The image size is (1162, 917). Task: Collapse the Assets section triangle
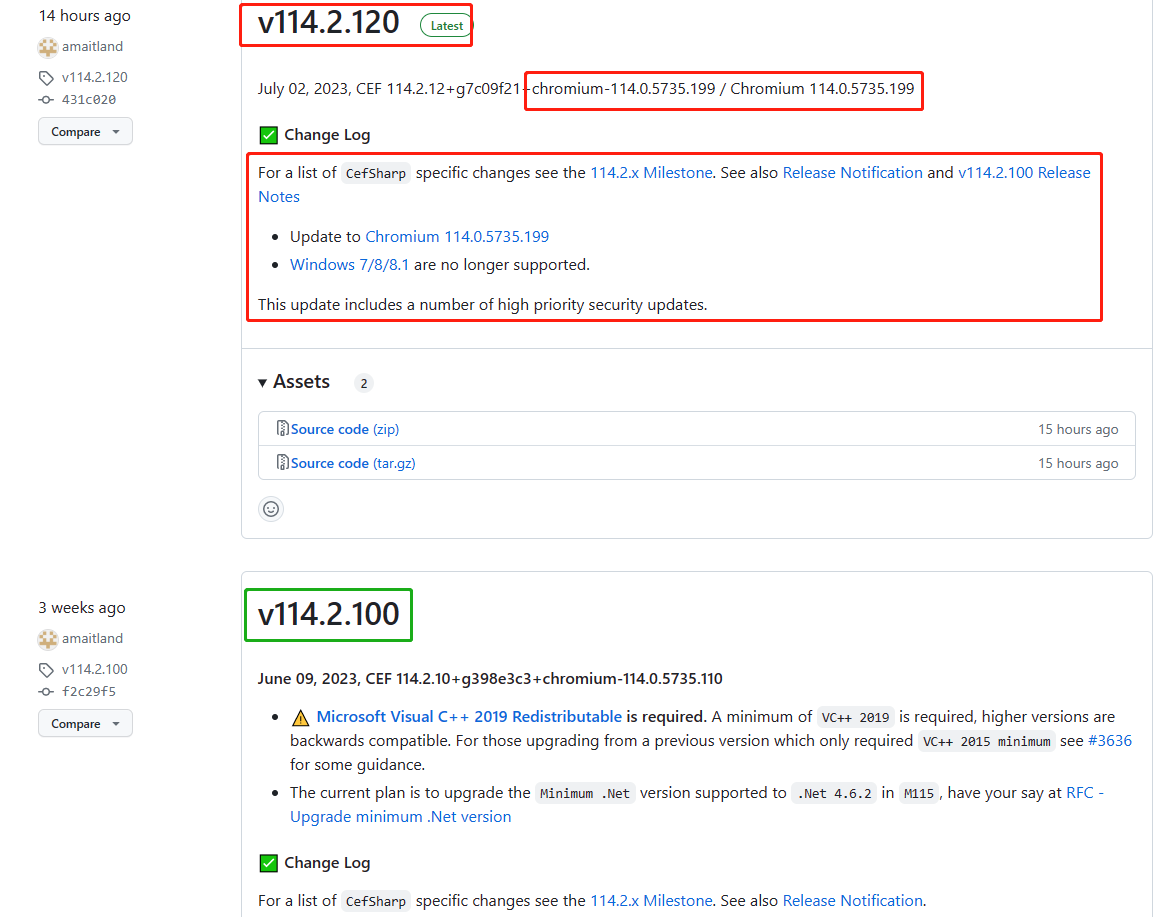262,383
